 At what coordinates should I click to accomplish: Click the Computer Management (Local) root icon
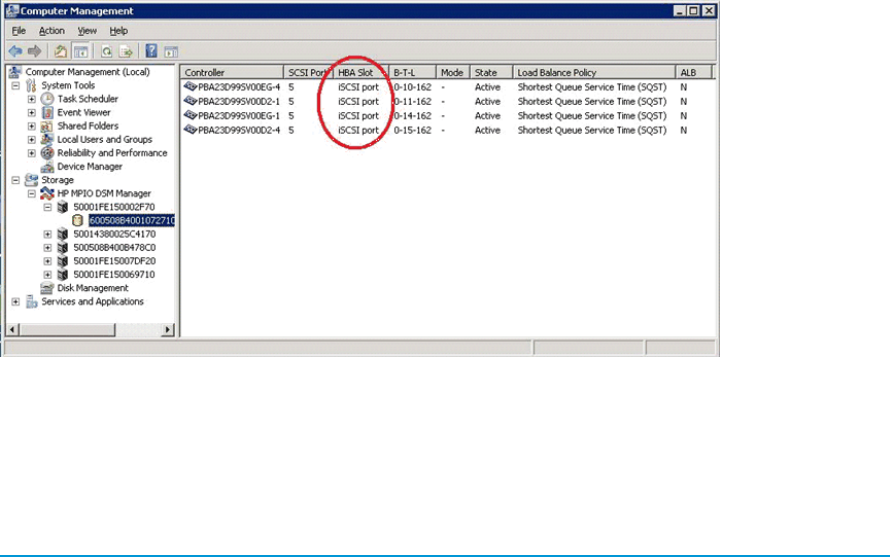15,72
